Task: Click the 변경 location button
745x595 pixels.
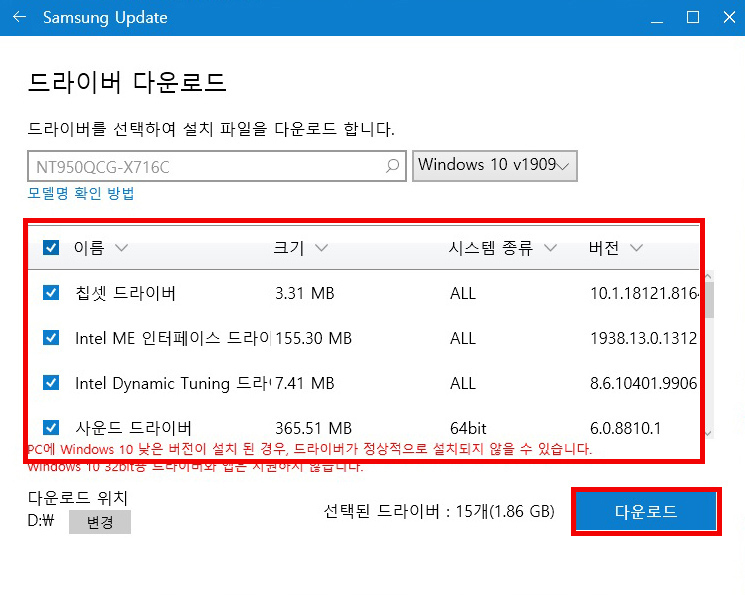Action: pyautogui.click(x=100, y=522)
